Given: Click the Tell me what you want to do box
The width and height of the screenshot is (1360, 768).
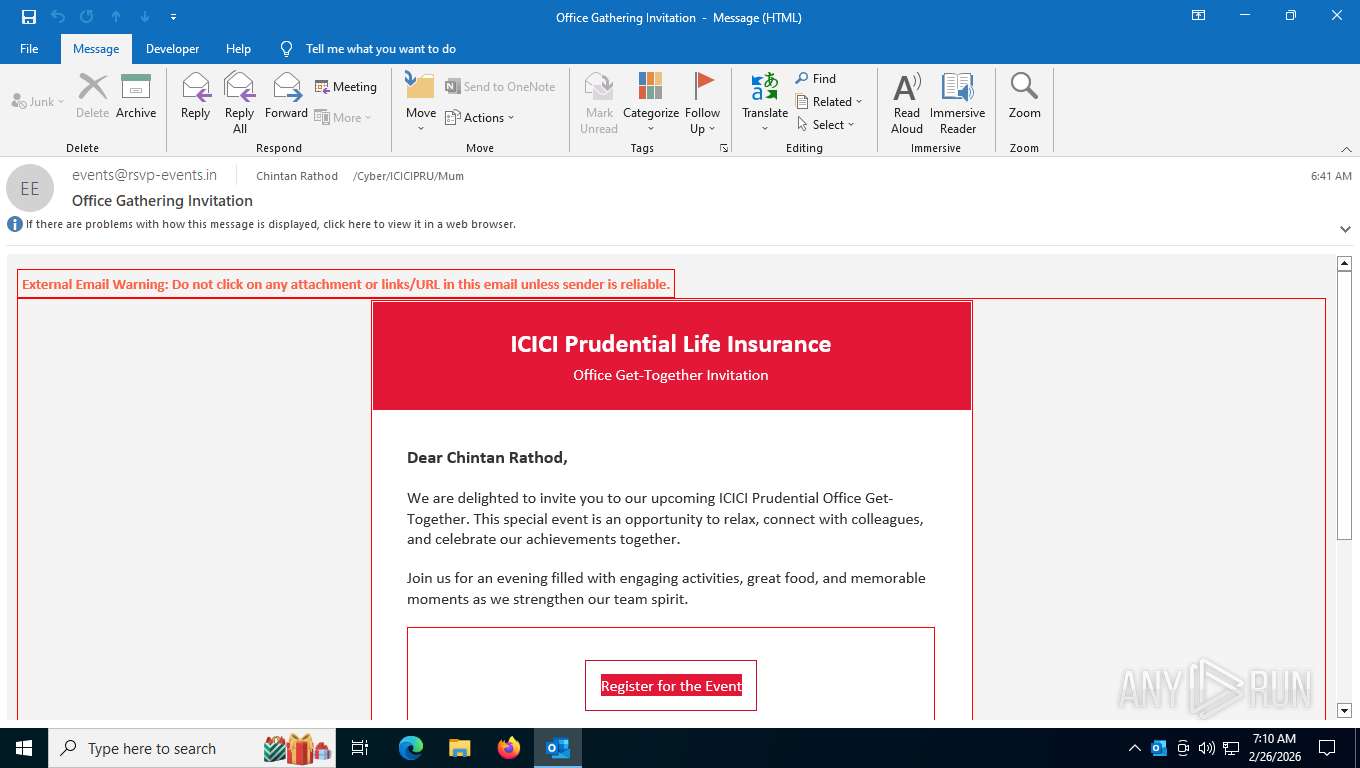Looking at the screenshot, I should pyautogui.click(x=380, y=48).
